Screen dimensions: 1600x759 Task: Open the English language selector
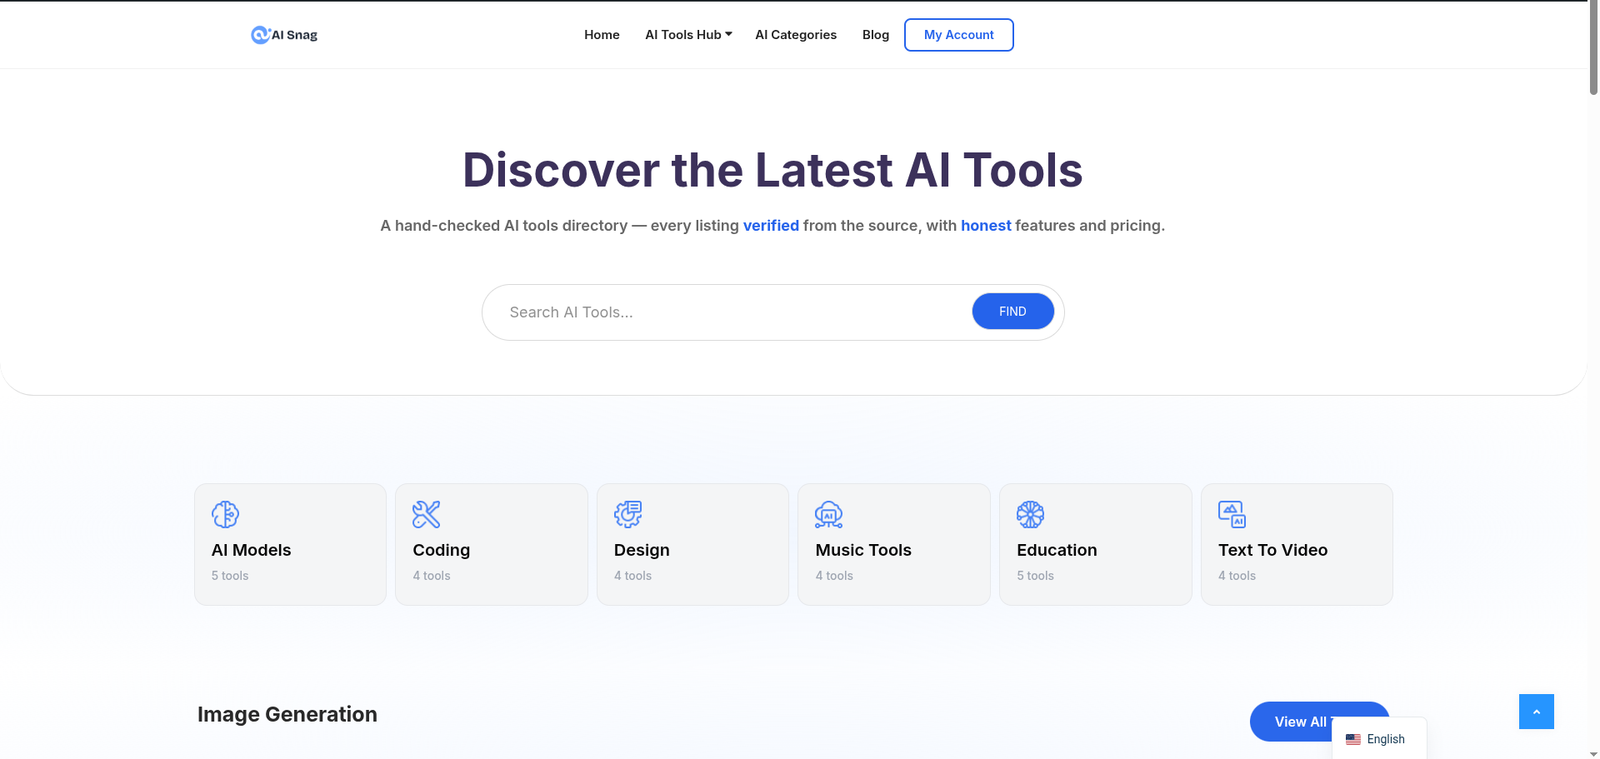pos(1379,739)
